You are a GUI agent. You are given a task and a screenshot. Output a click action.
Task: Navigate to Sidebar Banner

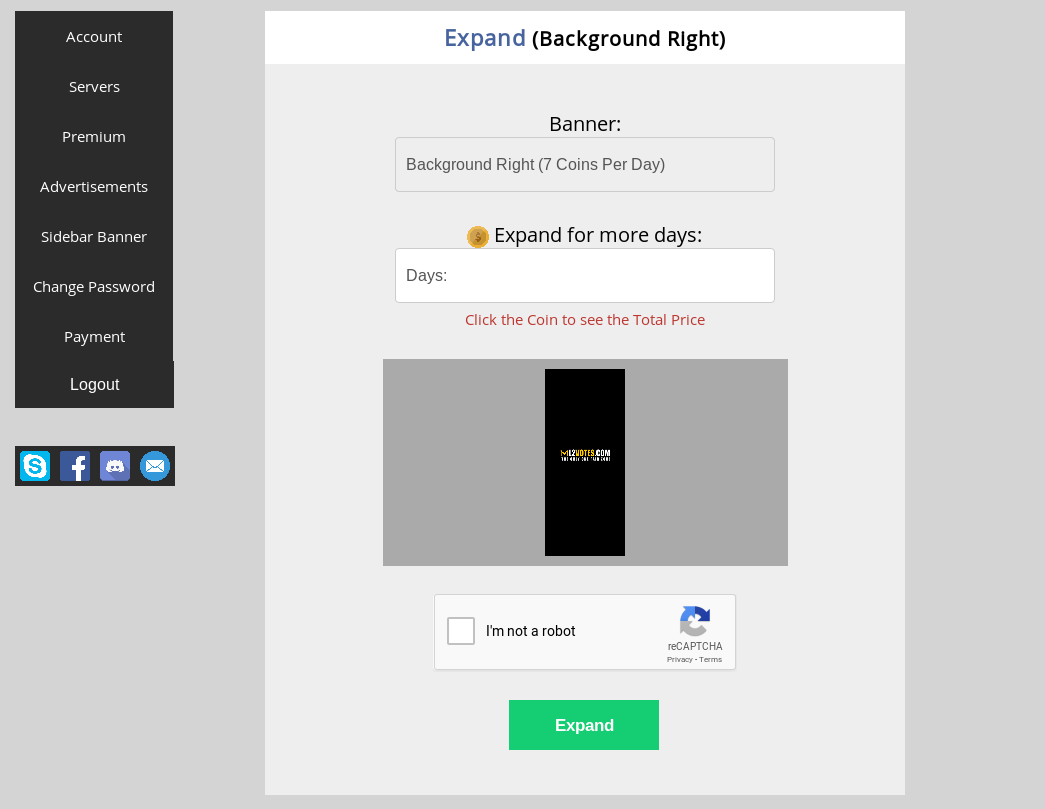click(94, 237)
